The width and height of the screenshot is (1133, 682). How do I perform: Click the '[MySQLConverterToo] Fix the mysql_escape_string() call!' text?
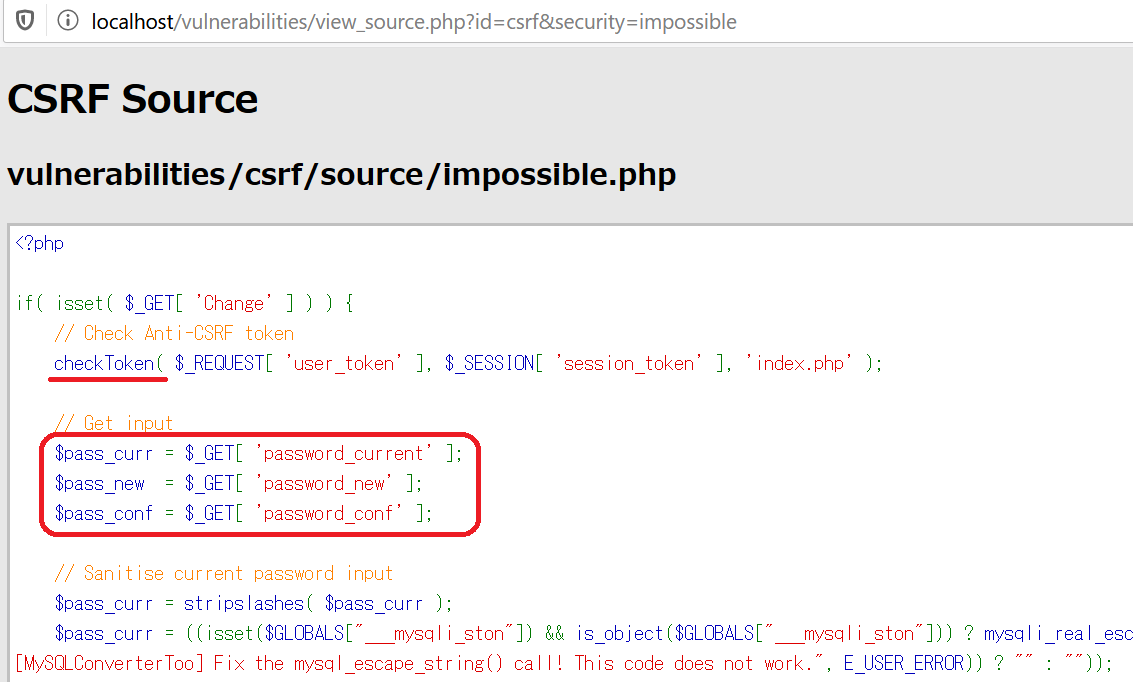(289, 663)
